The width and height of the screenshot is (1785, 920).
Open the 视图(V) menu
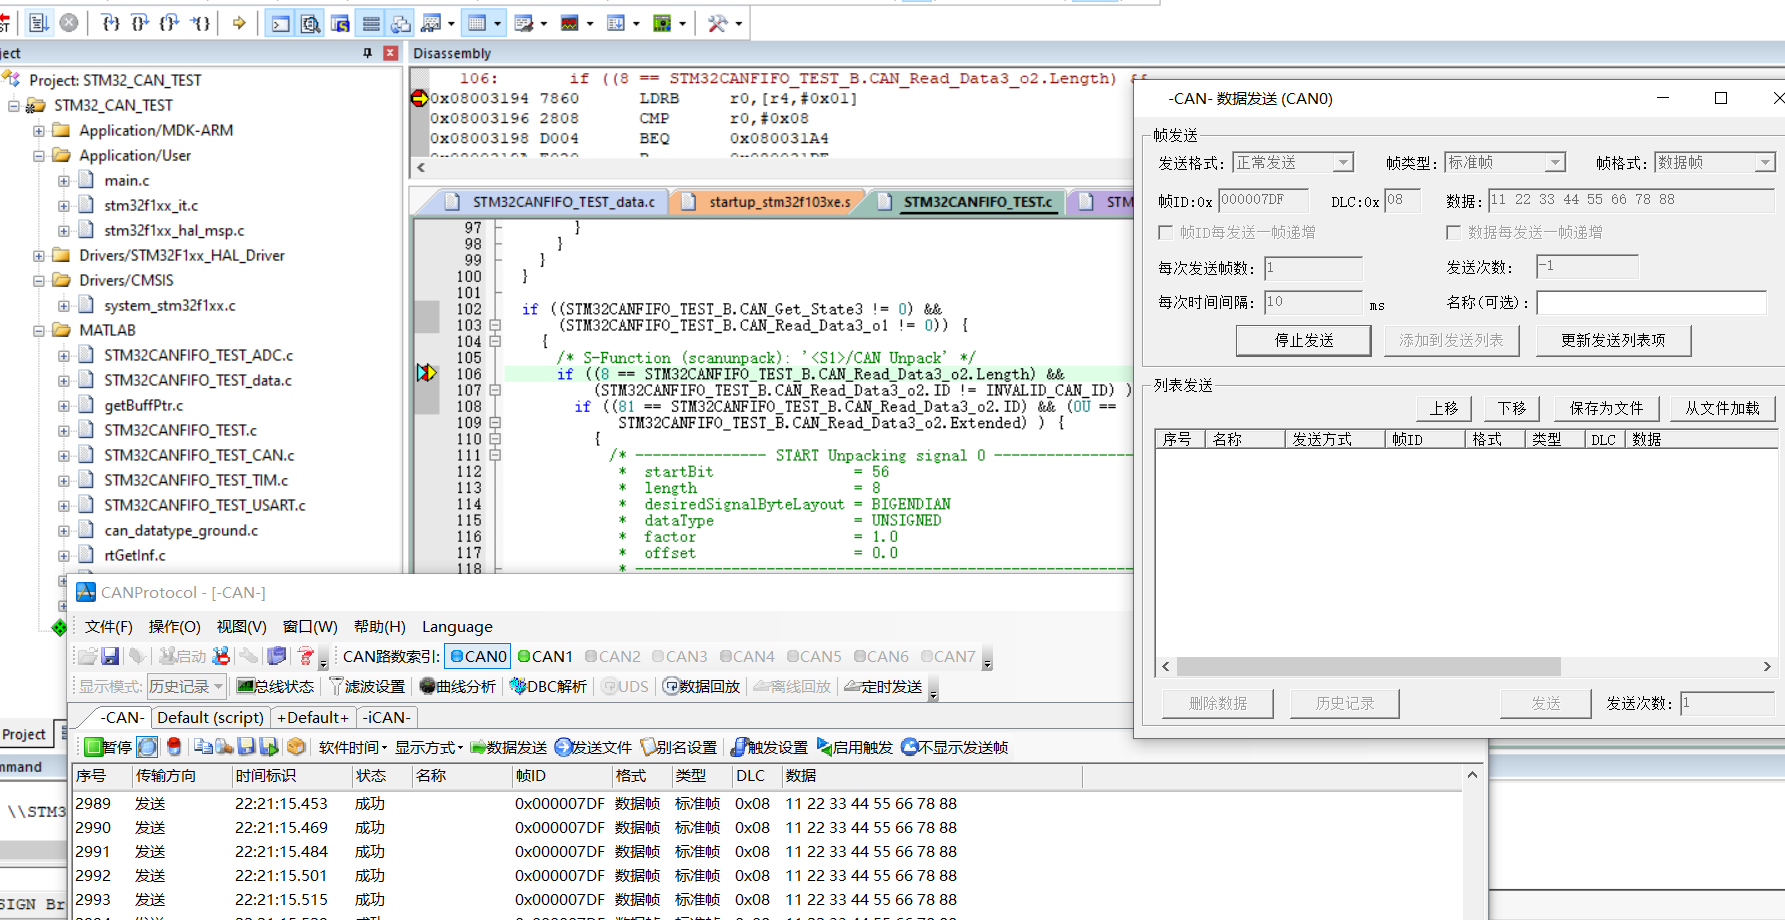pos(242,626)
